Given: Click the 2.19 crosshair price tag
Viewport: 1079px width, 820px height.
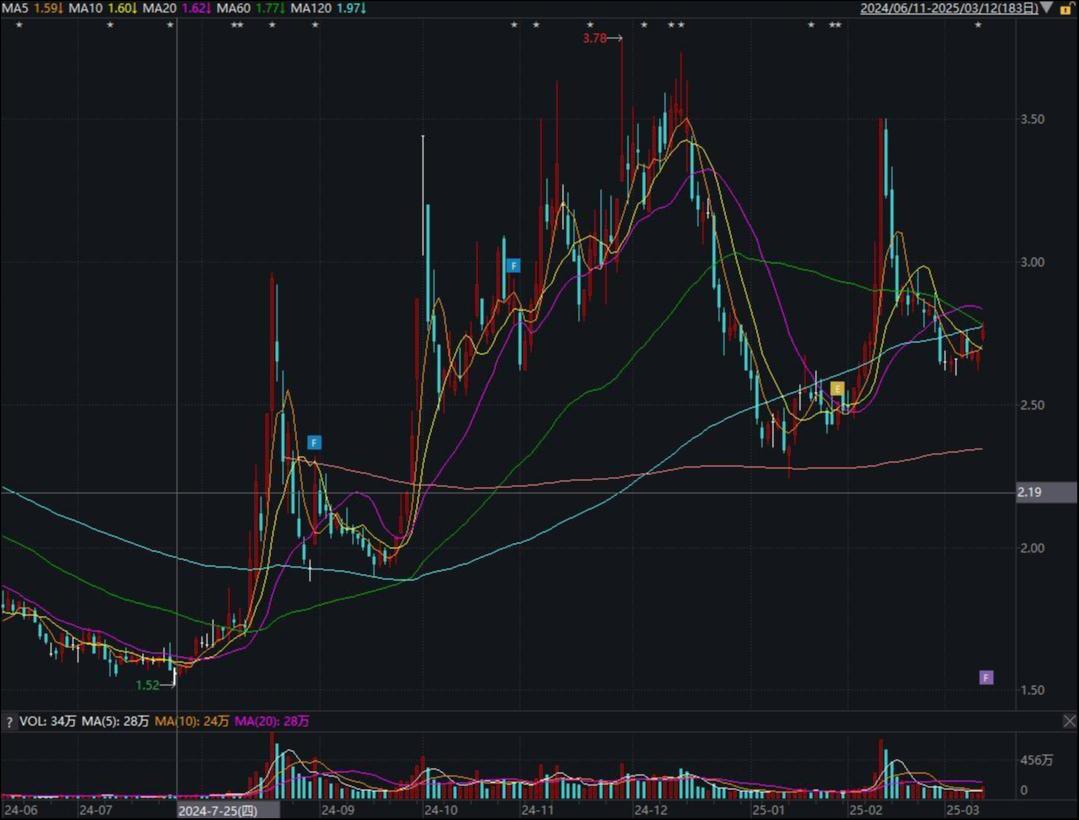Looking at the screenshot, I should pyautogui.click(x=1046, y=492).
